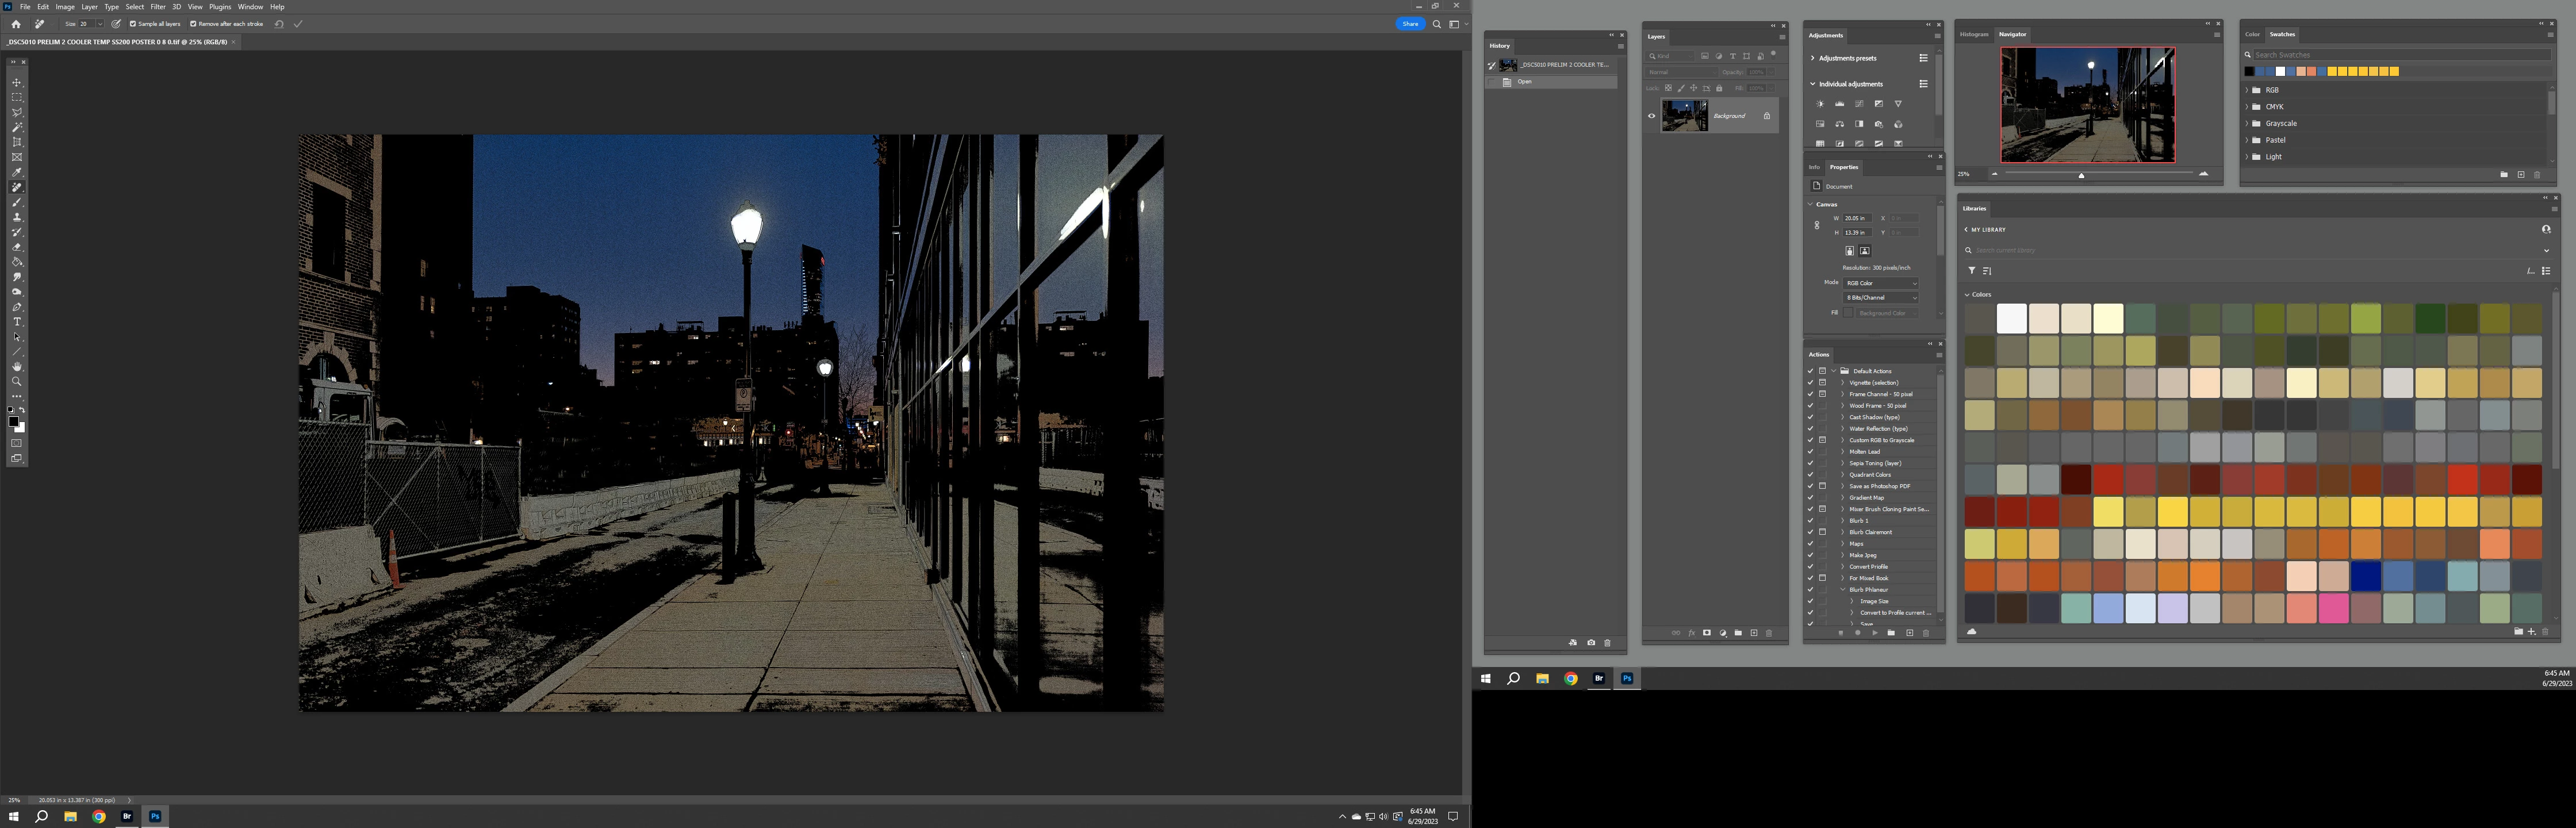Select the Hand tool

[17, 367]
